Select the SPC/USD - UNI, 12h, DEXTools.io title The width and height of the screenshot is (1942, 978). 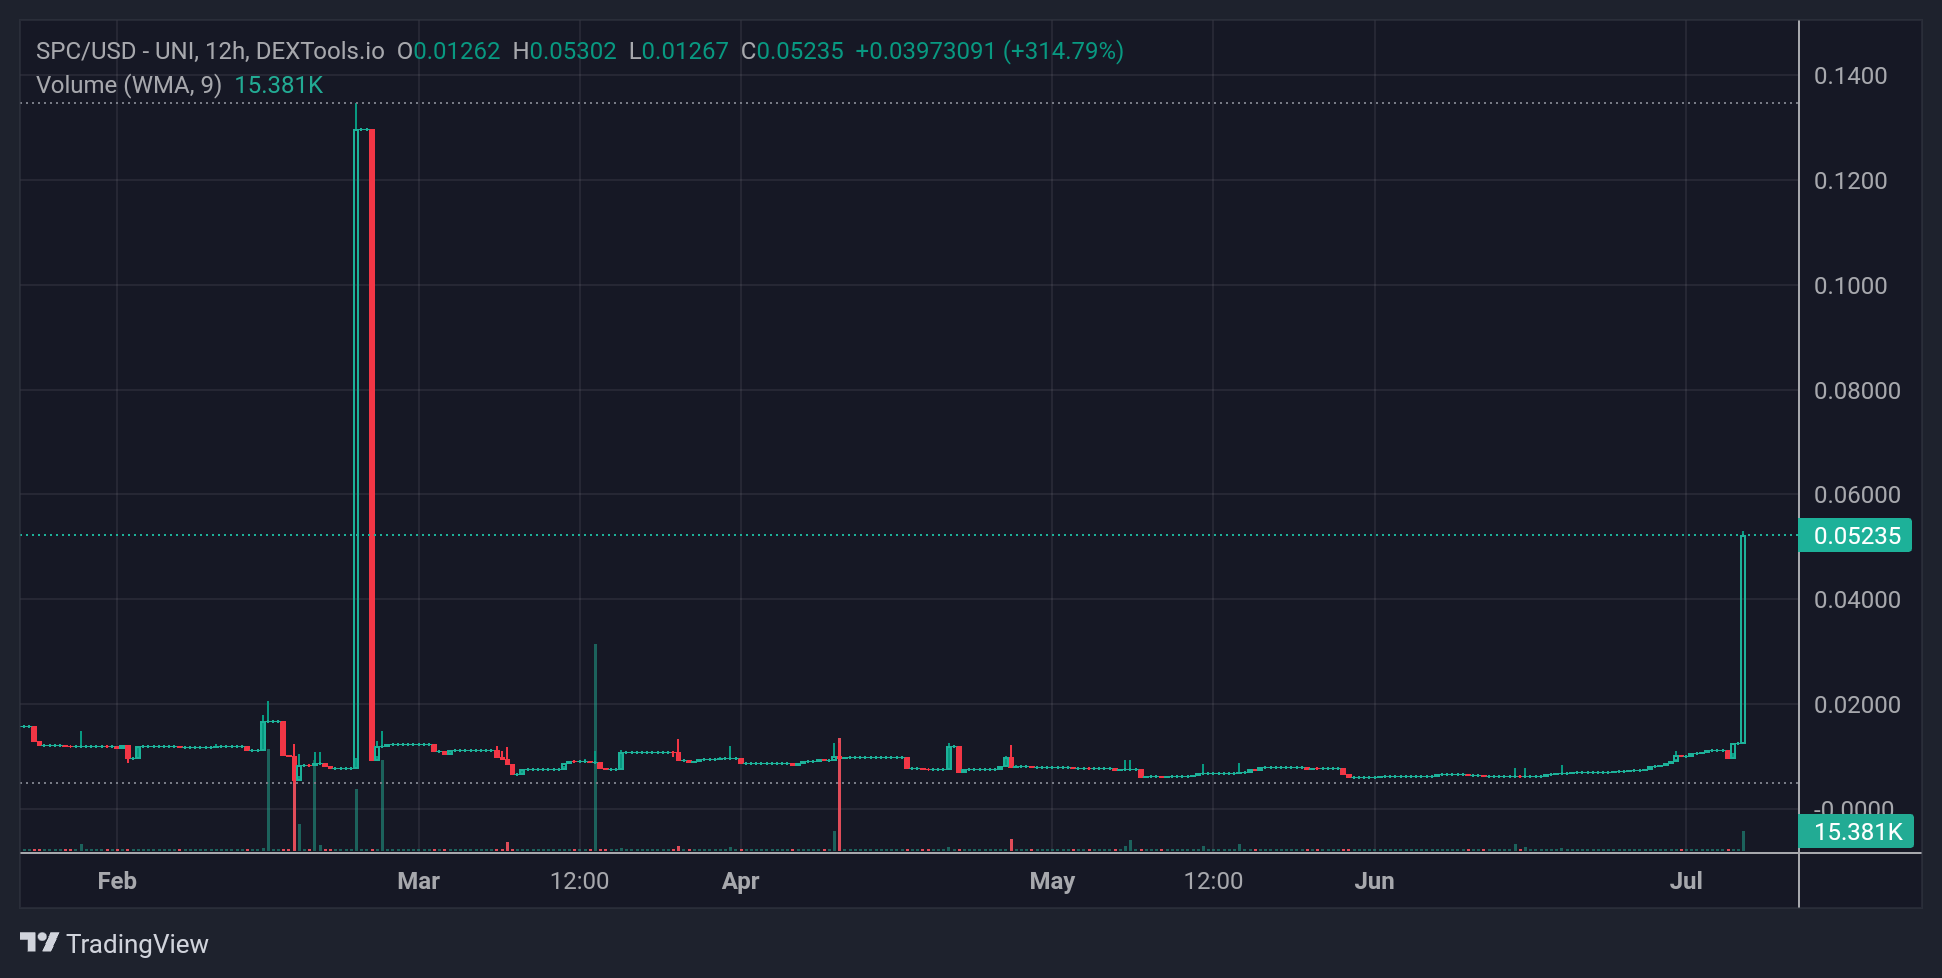(x=210, y=51)
